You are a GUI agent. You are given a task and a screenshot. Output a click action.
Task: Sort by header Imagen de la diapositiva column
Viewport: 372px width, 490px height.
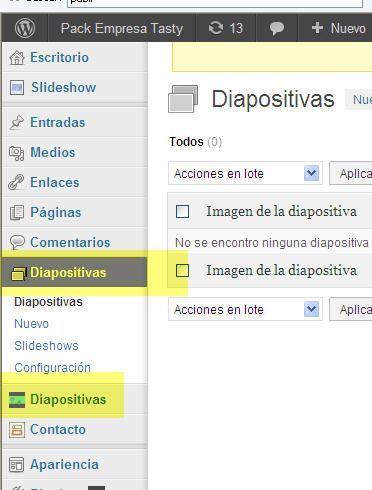[x=281, y=211]
